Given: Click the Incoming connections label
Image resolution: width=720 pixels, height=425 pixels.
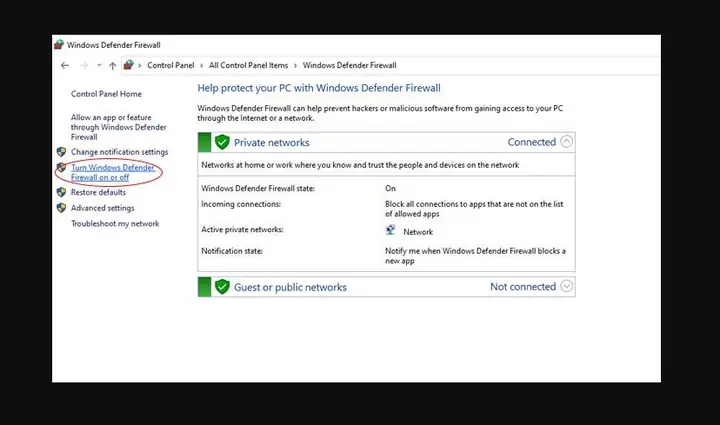Looking at the screenshot, I should 241,204.
